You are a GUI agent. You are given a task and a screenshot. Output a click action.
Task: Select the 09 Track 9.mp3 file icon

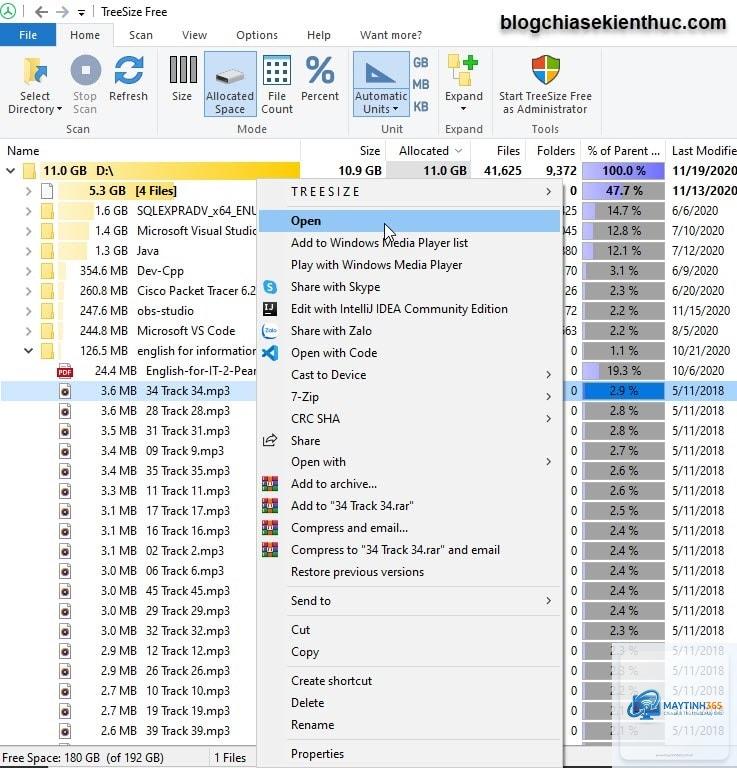[x=65, y=451]
